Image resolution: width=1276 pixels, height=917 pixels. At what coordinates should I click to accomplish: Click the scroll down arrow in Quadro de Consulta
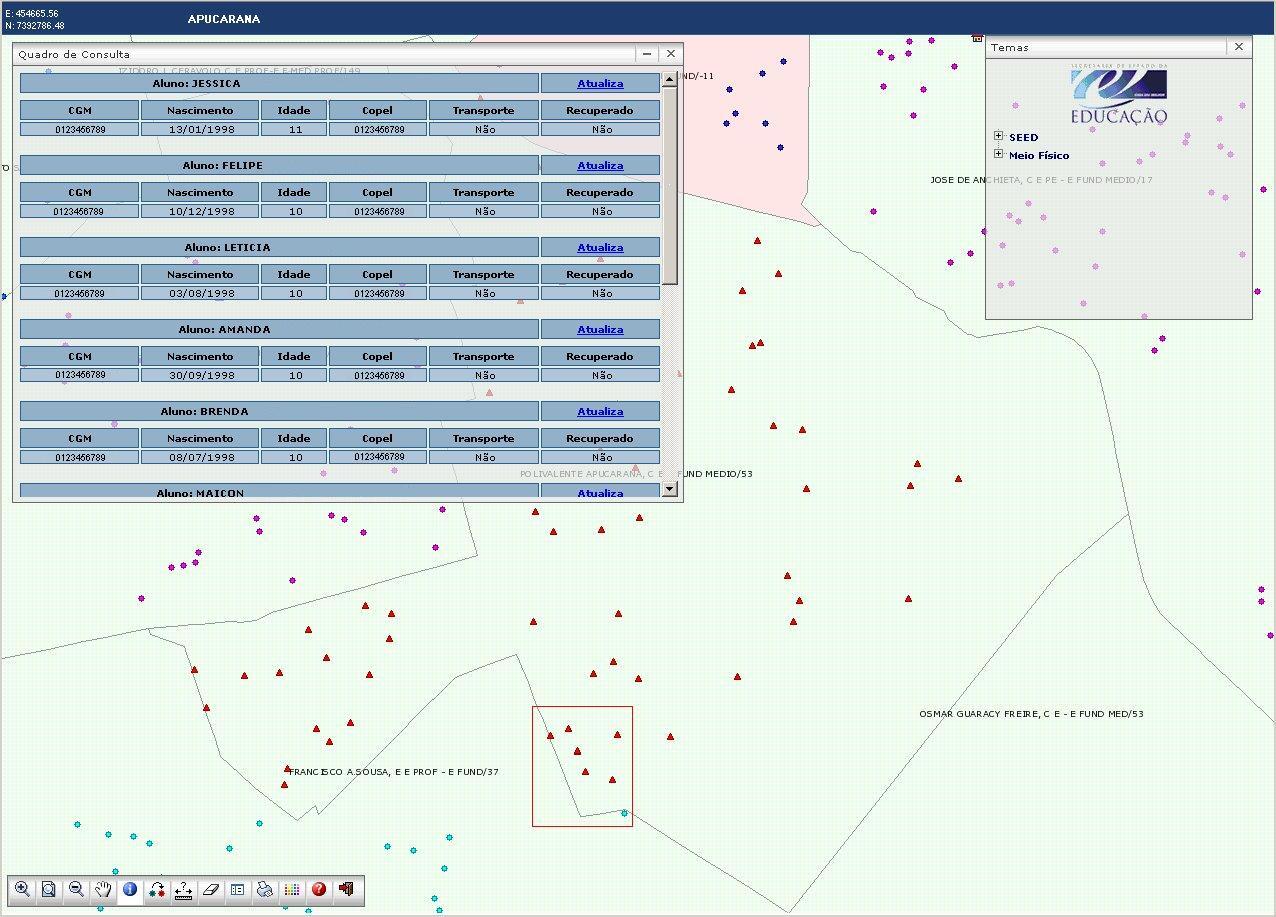(x=670, y=489)
